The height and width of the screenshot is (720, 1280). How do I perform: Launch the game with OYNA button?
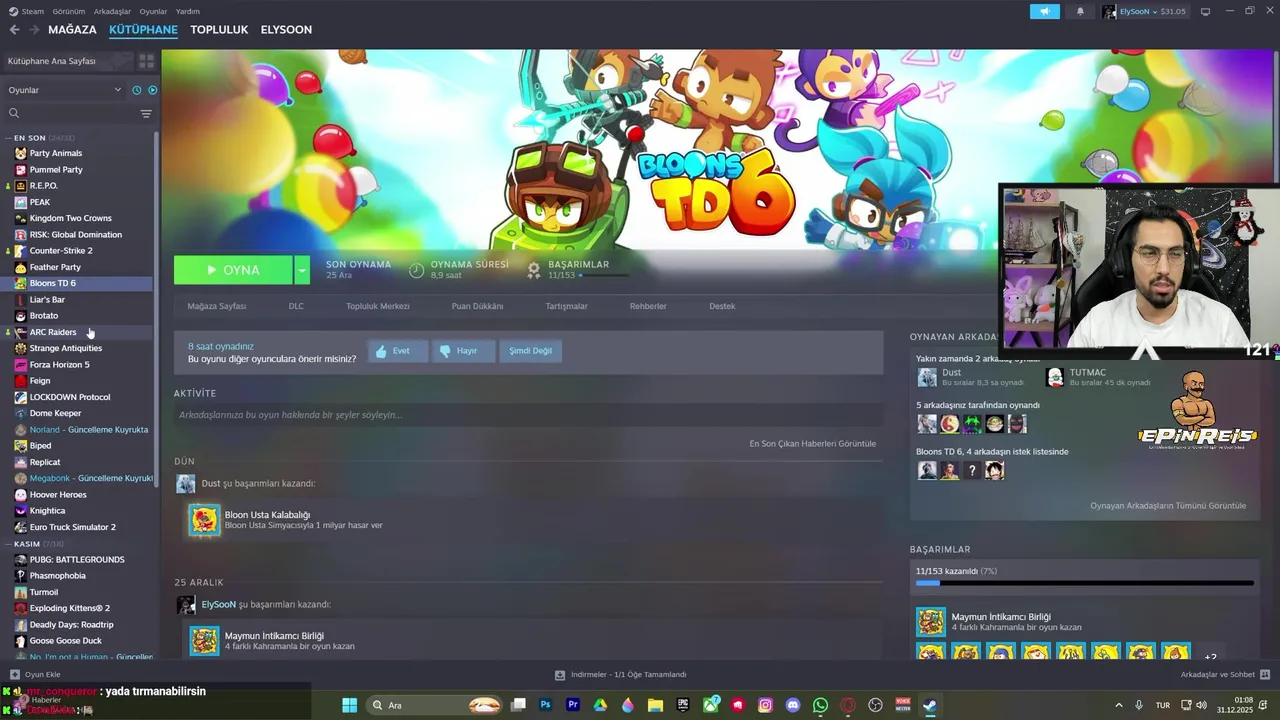233,270
